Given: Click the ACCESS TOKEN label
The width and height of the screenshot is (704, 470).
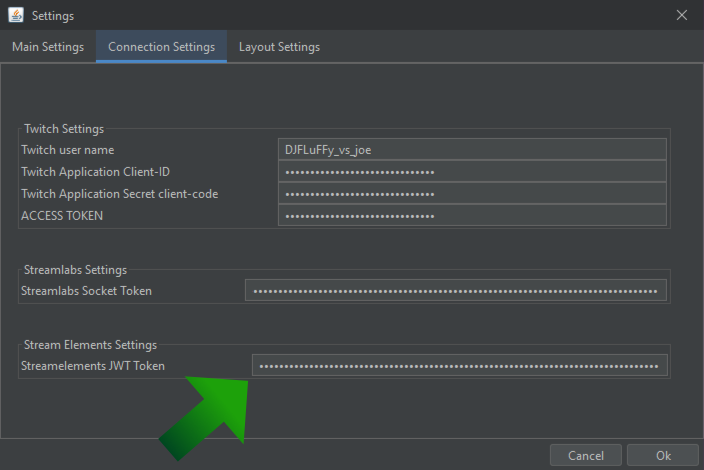Looking at the screenshot, I should (62, 216).
